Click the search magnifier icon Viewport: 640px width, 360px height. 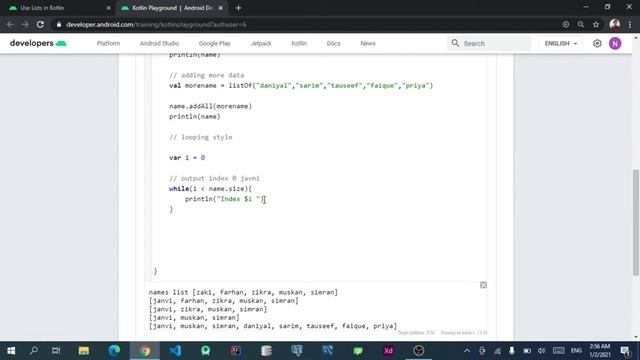tap(455, 43)
